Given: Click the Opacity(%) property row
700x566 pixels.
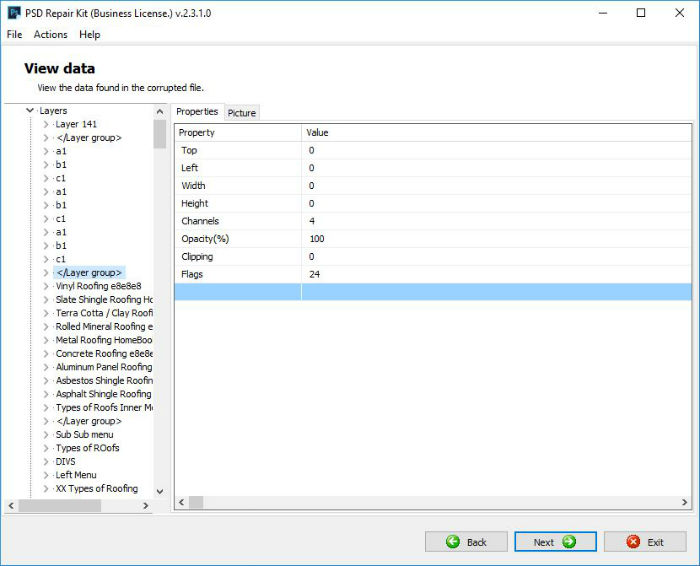Looking at the screenshot, I should point(204,239).
